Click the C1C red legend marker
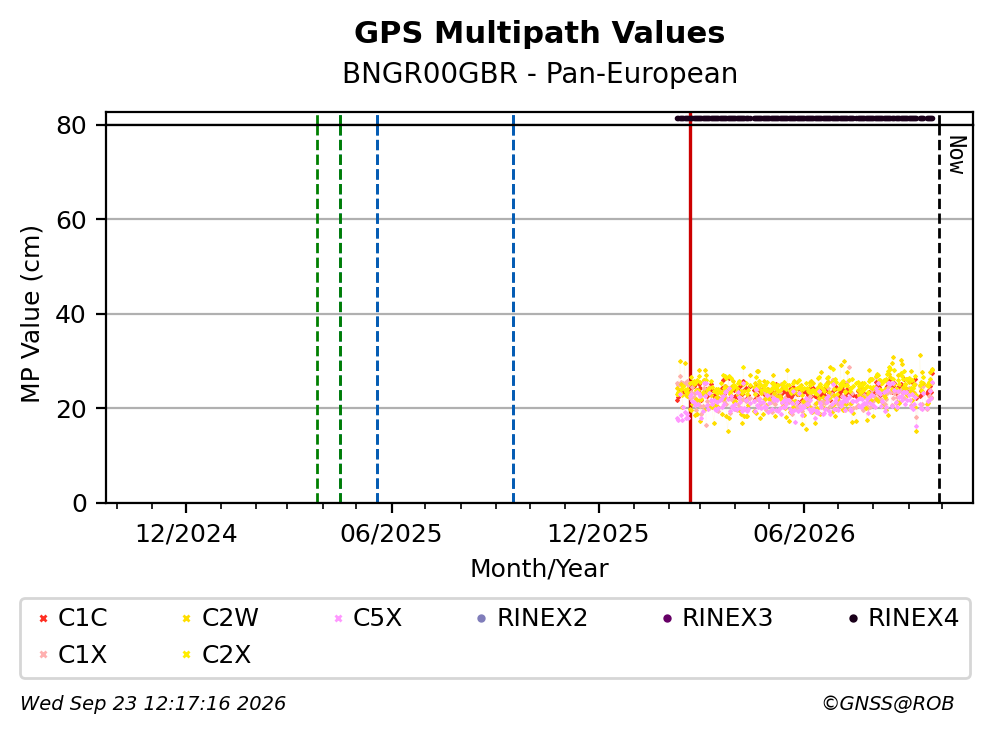The height and width of the screenshot is (734, 992). (x=43, y=618)
